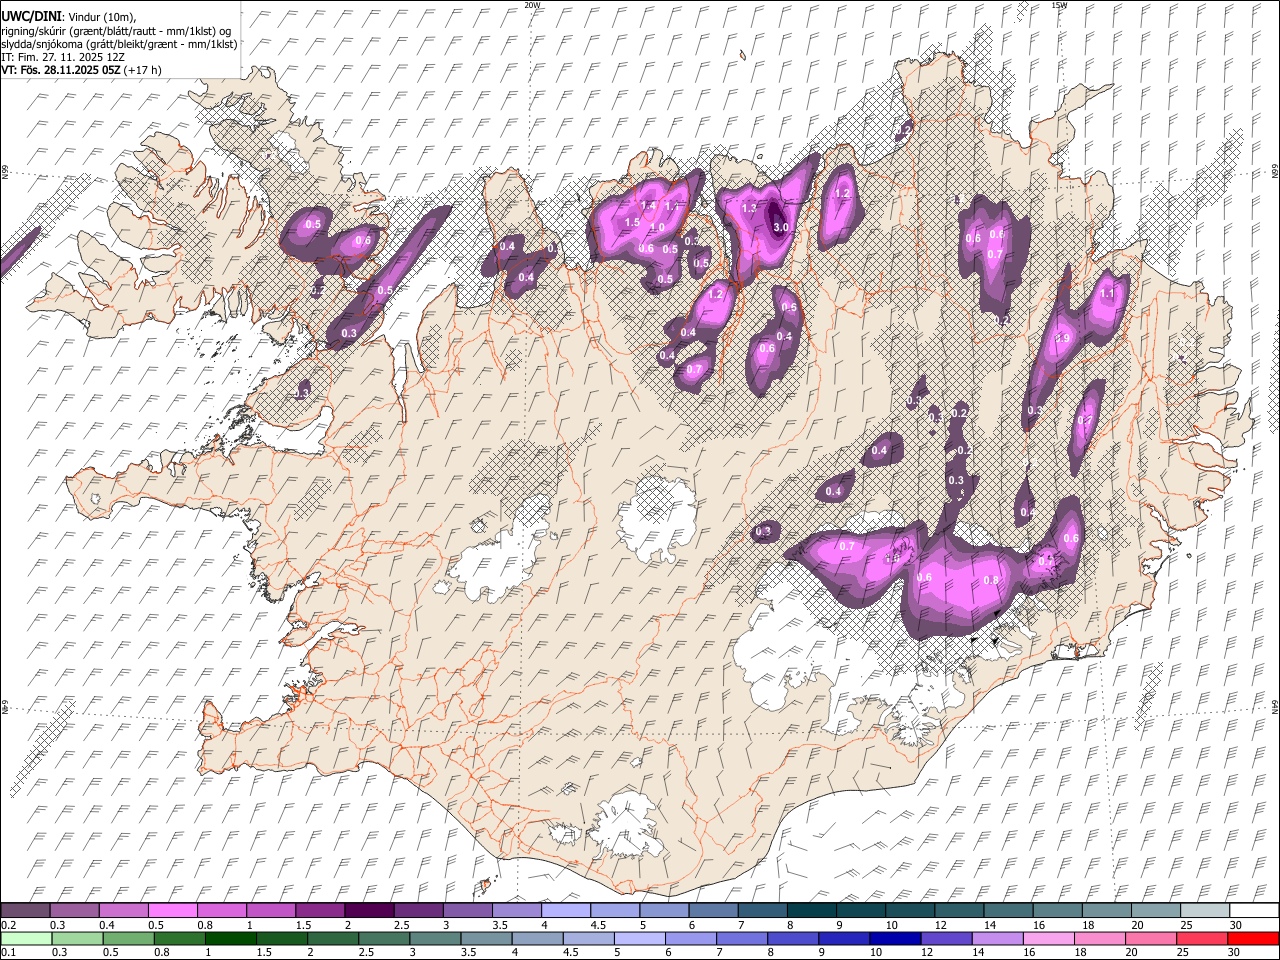This screenshot has height=960, width=1280.
Task: Click the 1.3 precipitation value label on the map
Action: pos(749,208)
